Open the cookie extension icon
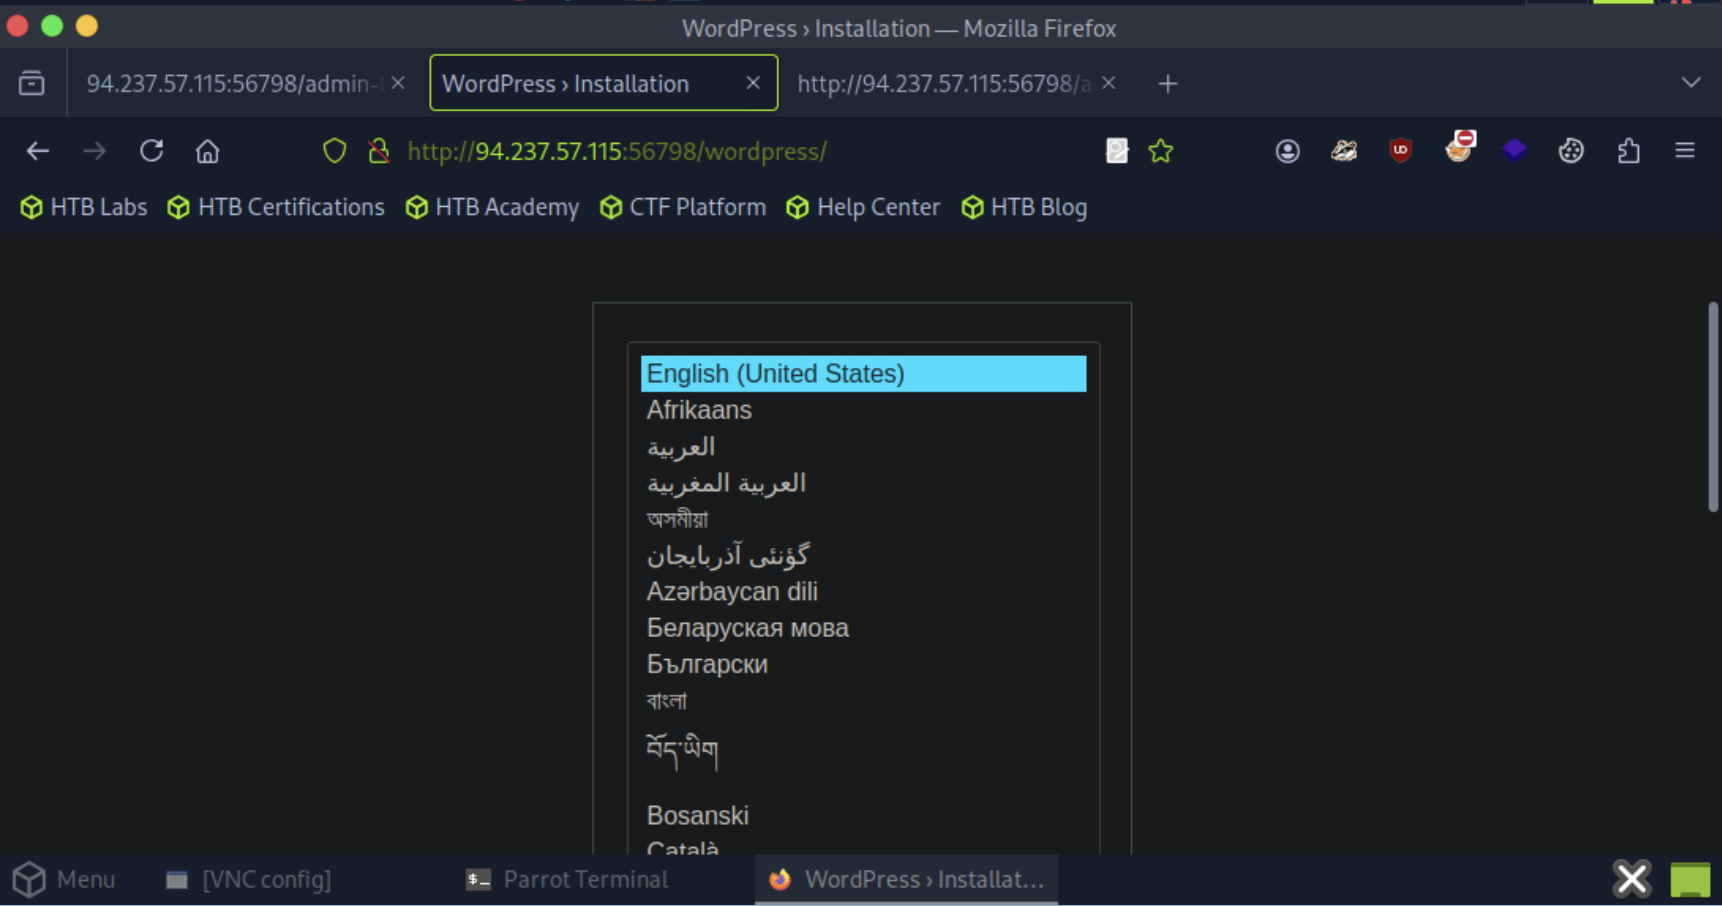The image size is (1722, 906). pos(1571,151)
